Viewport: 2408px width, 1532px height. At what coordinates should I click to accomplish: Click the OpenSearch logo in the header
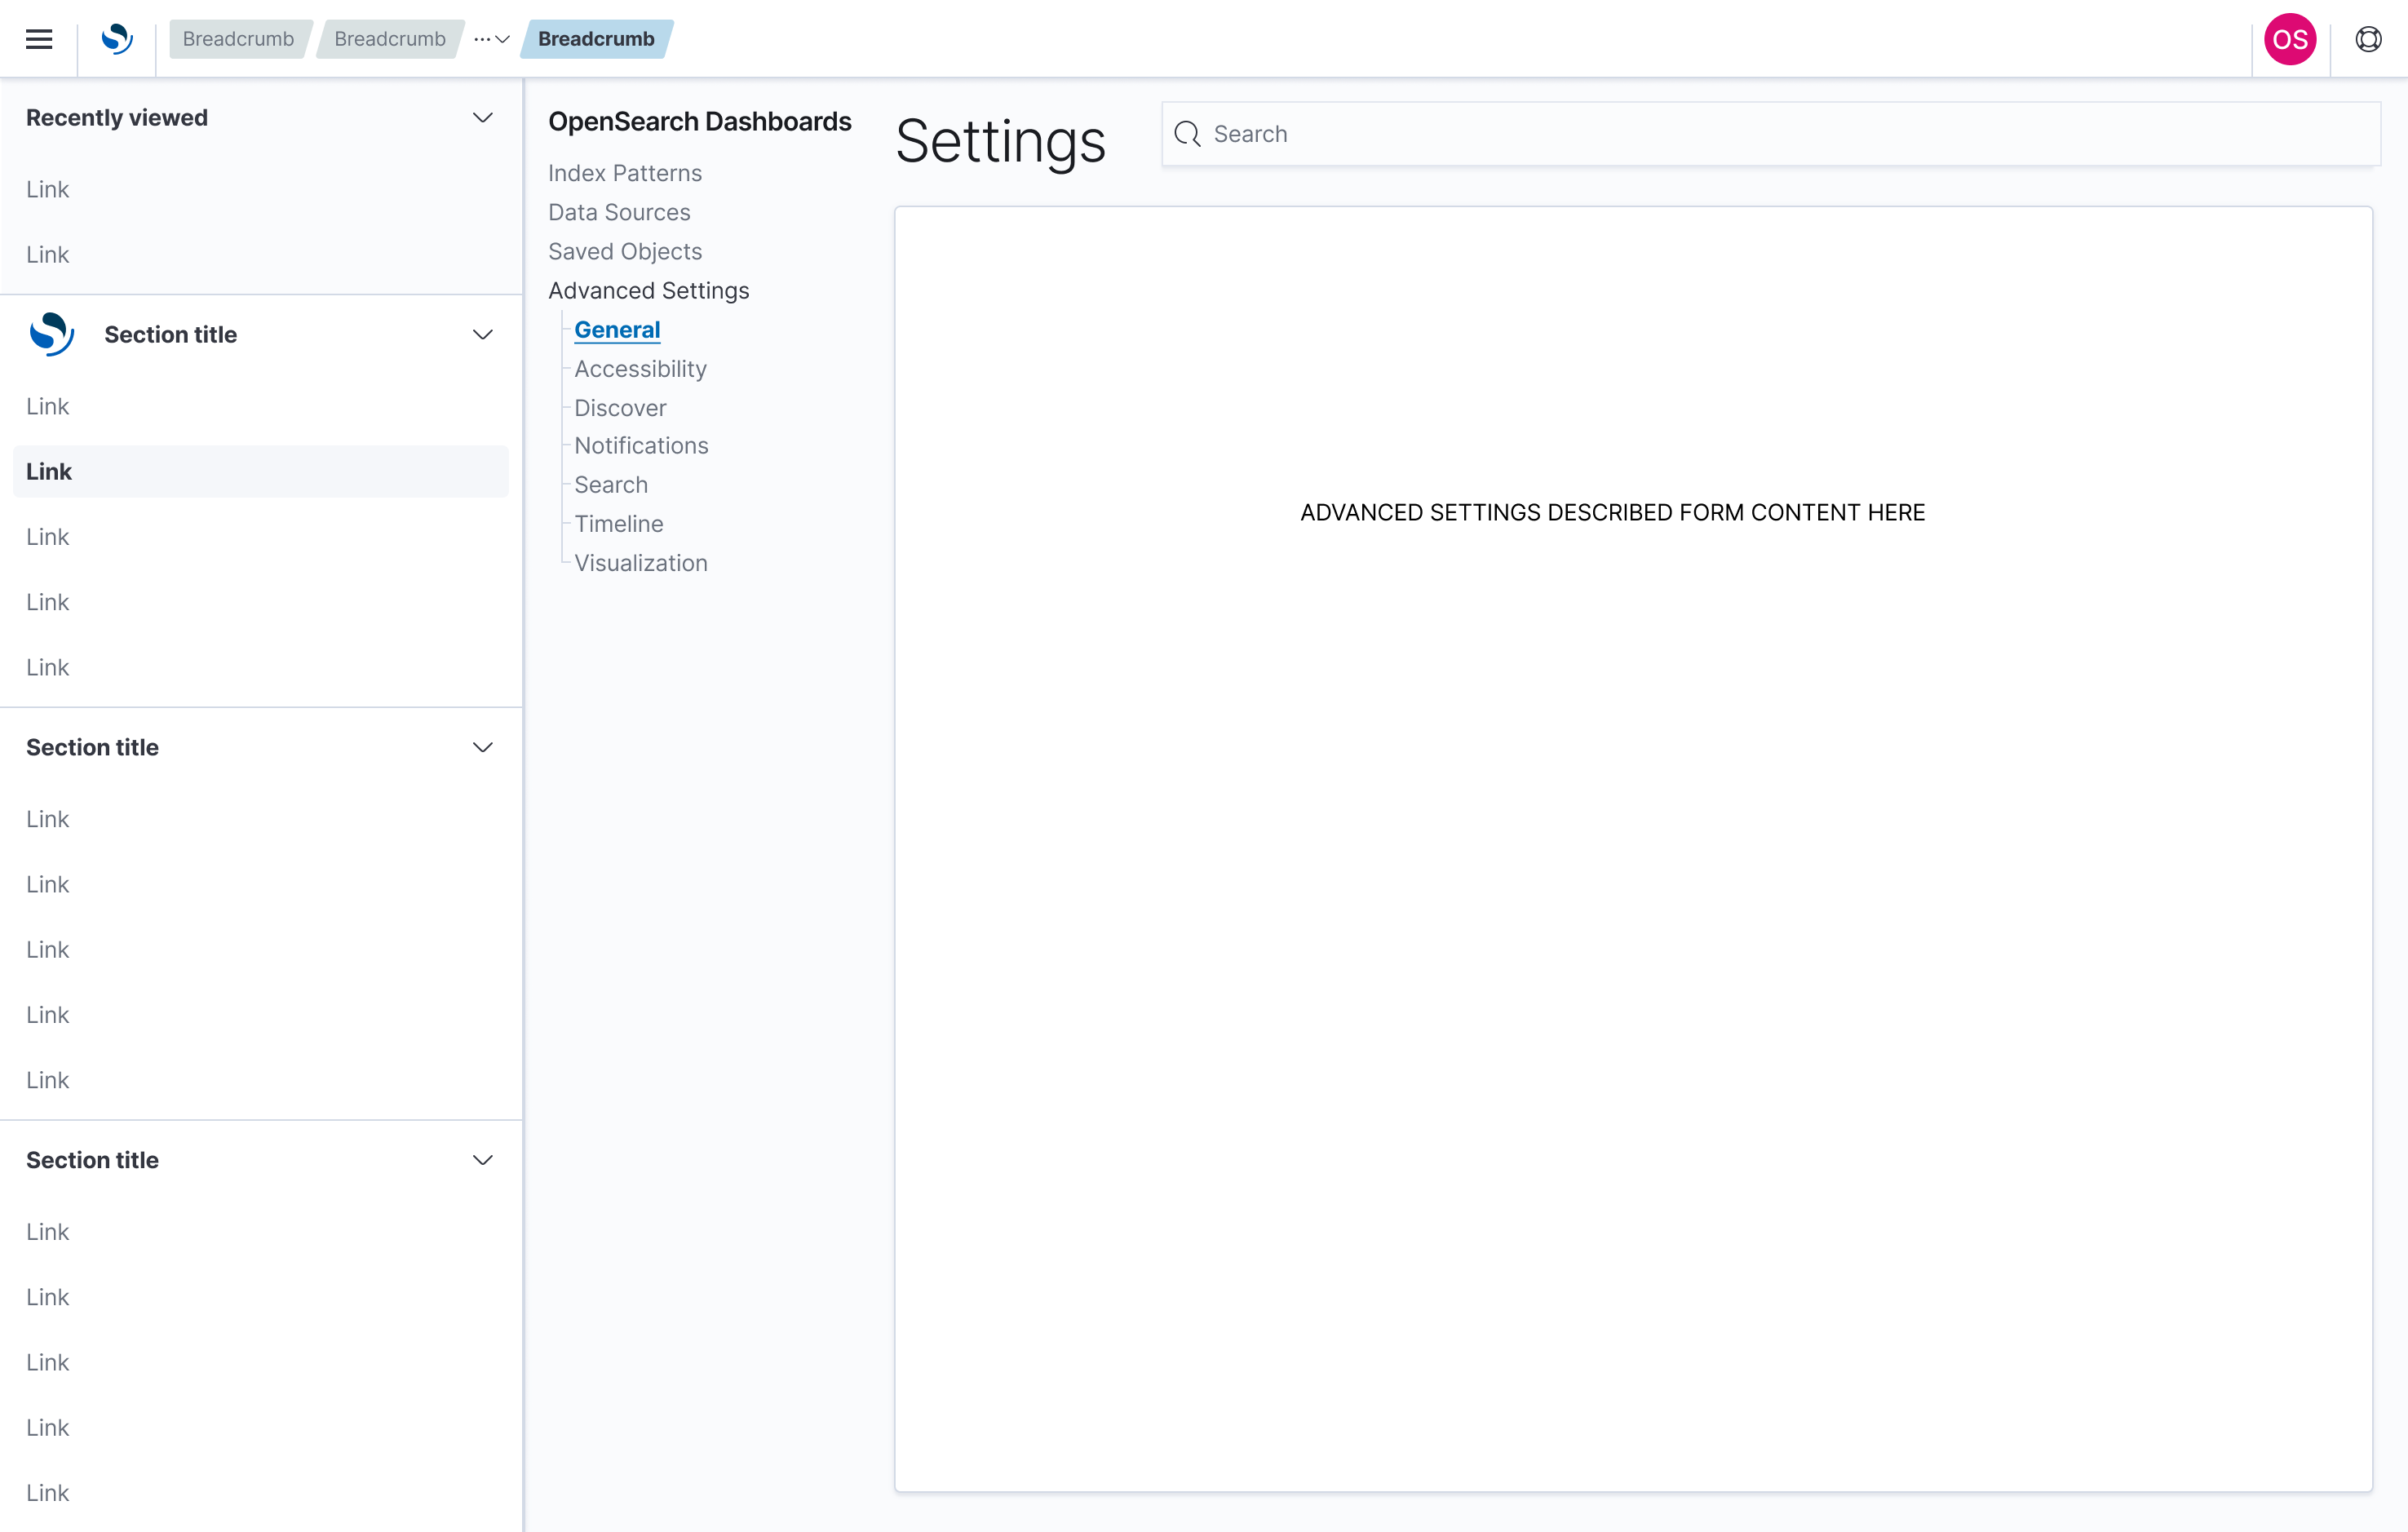[x=117, y=39]
